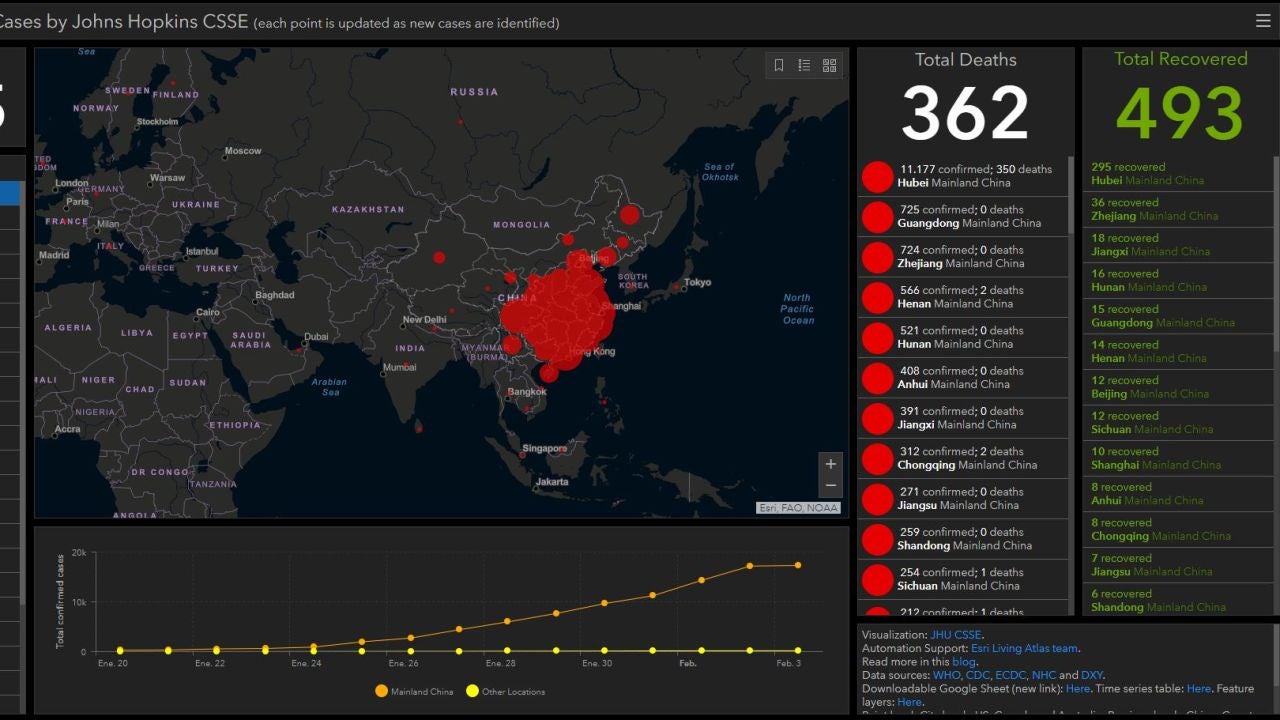Open the WHO data source link
1280x720 pixels.
pyautogui.click(x=945, y=675)
